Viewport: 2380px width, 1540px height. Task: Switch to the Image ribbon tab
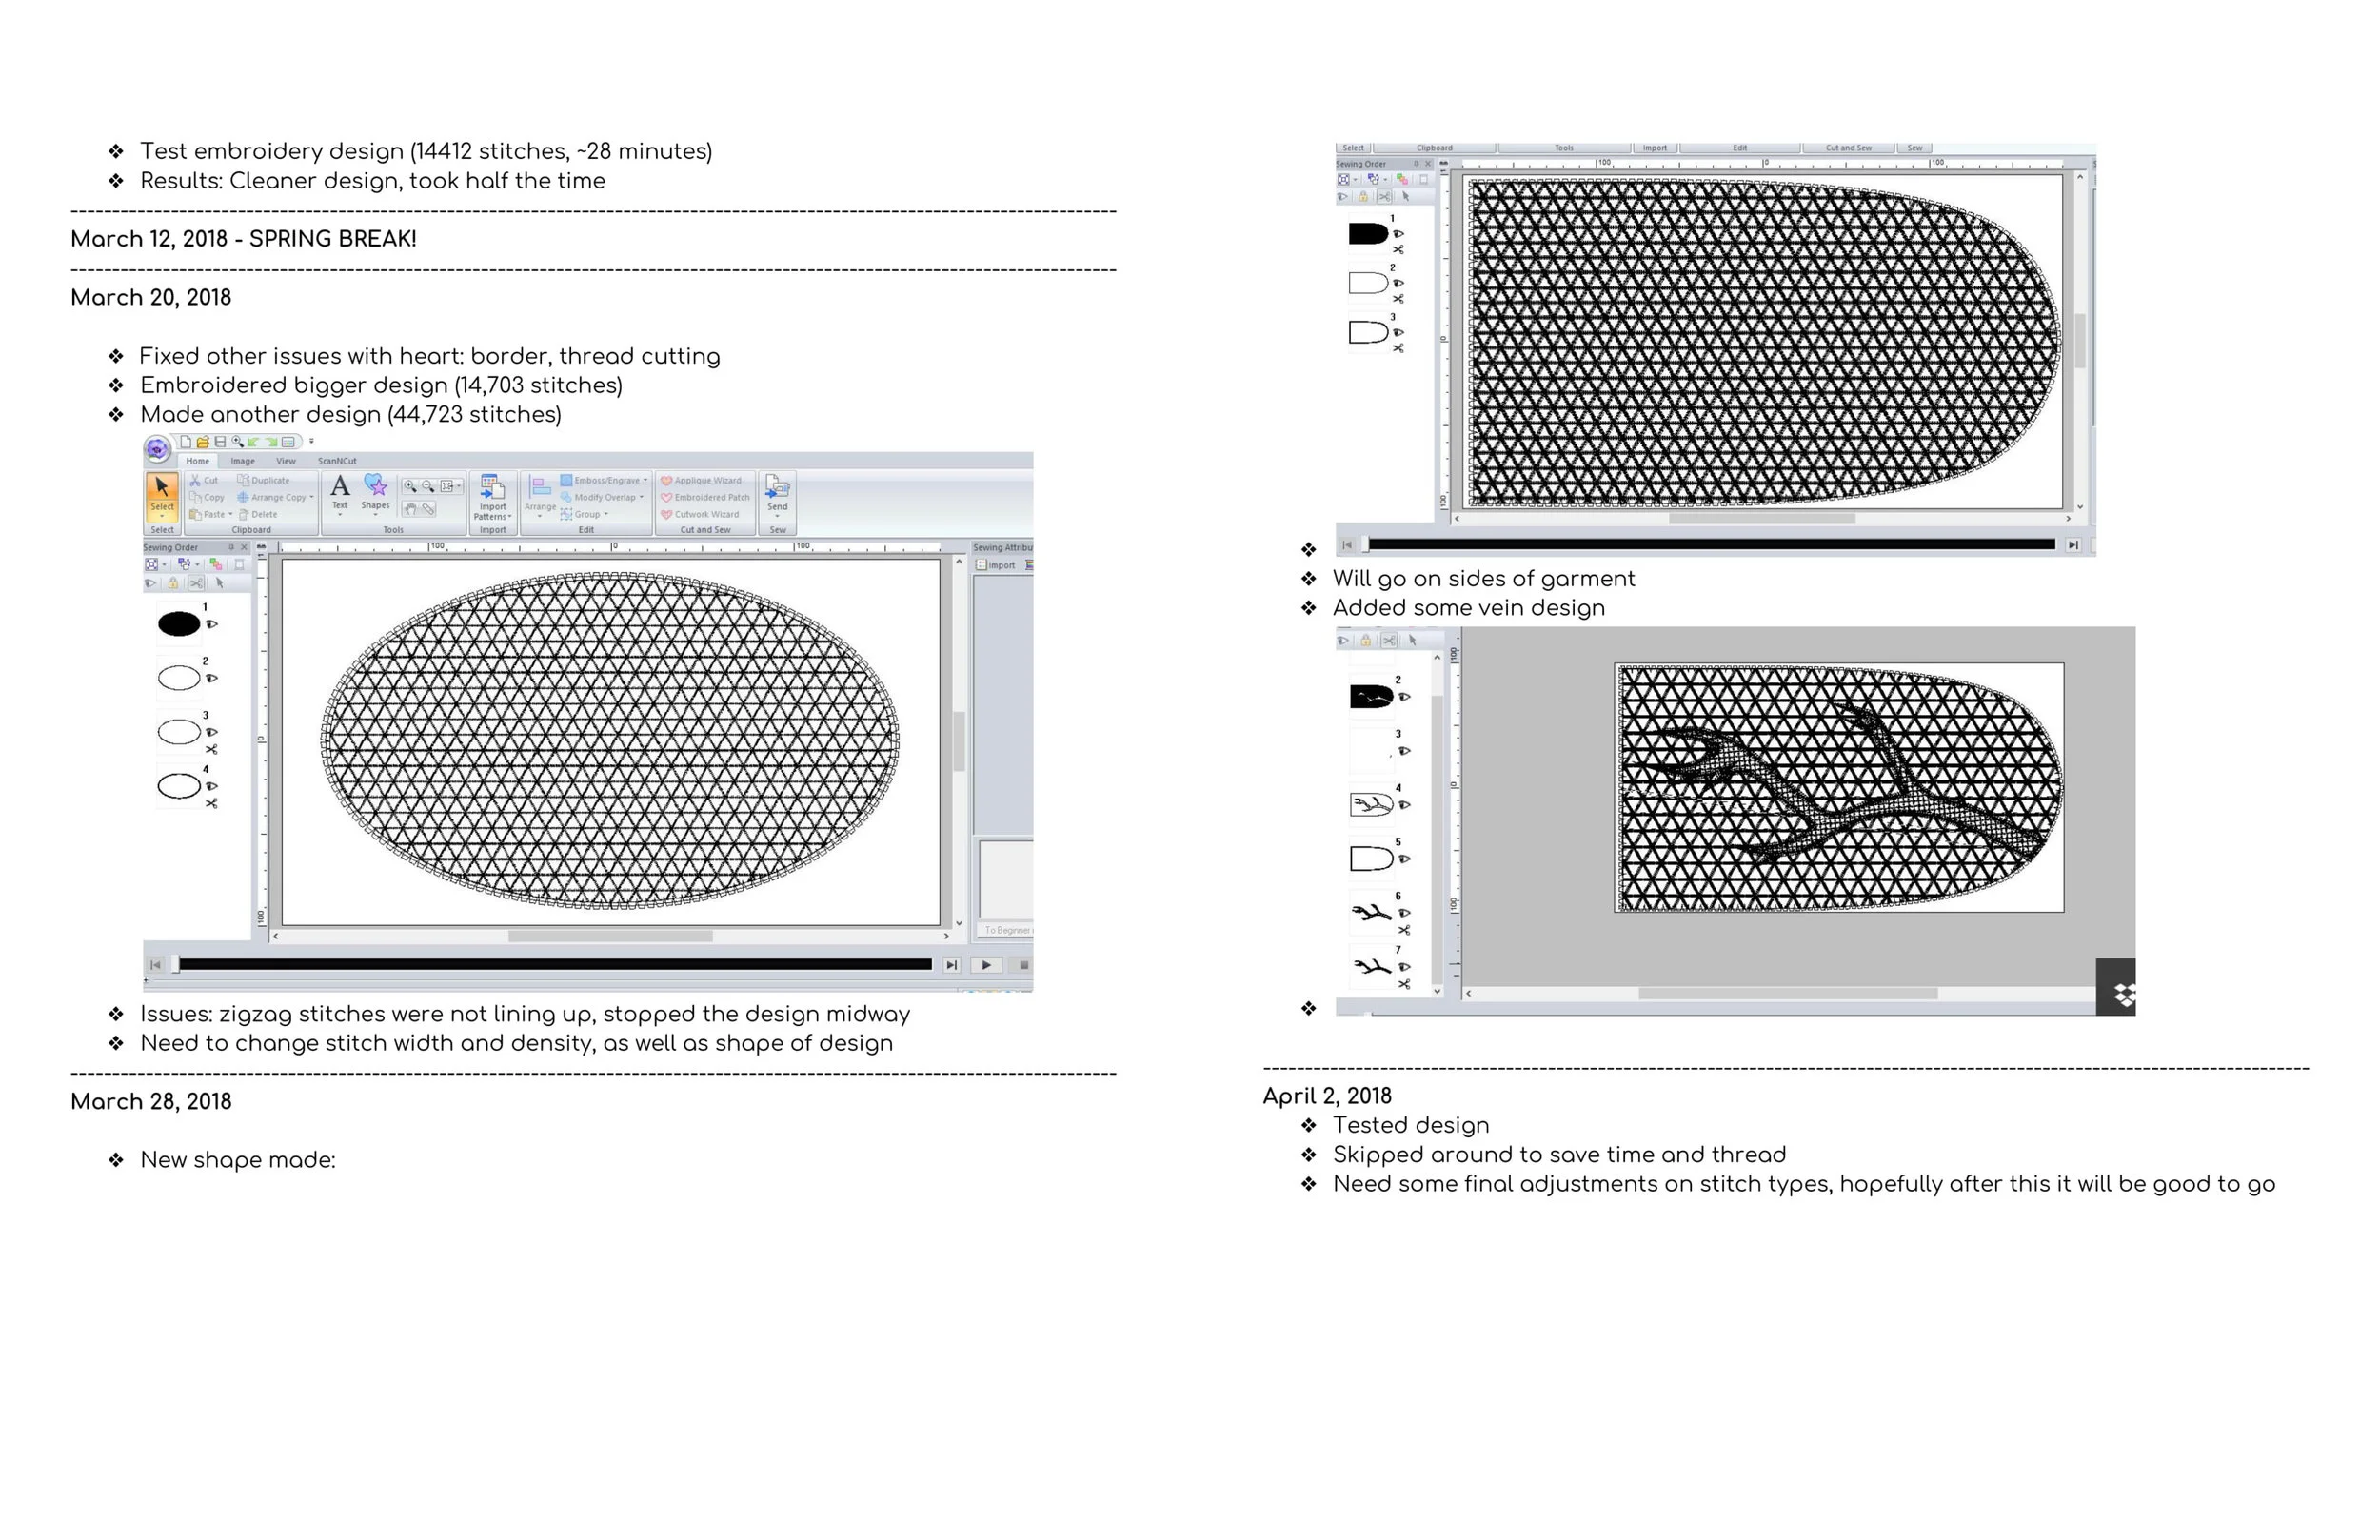pyautogui.click(x=243, y=461)
